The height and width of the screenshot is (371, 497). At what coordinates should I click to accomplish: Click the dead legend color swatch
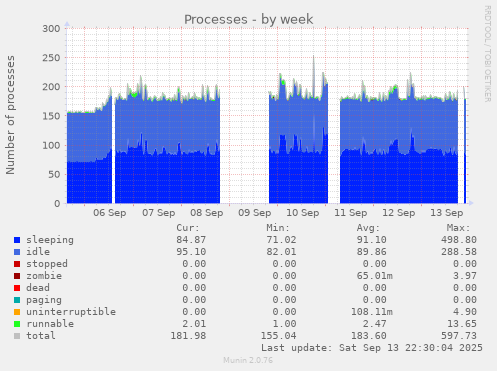17,288
